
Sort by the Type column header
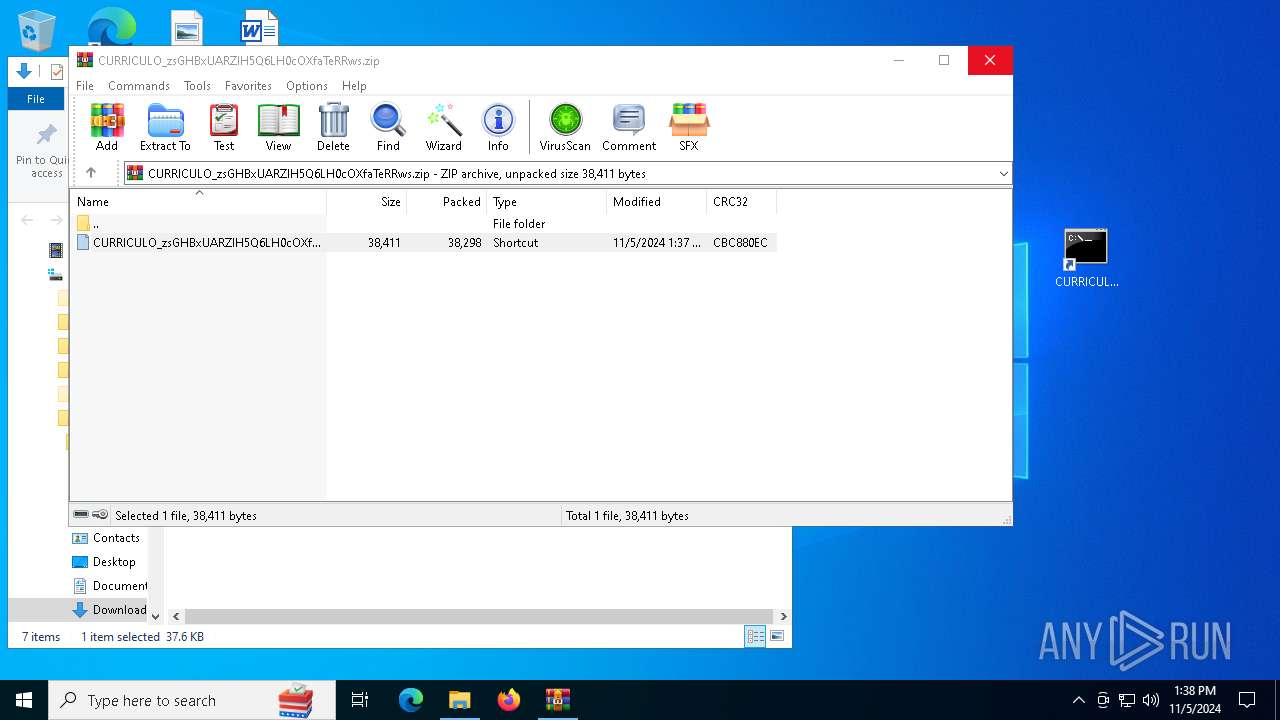click(546, 202)
